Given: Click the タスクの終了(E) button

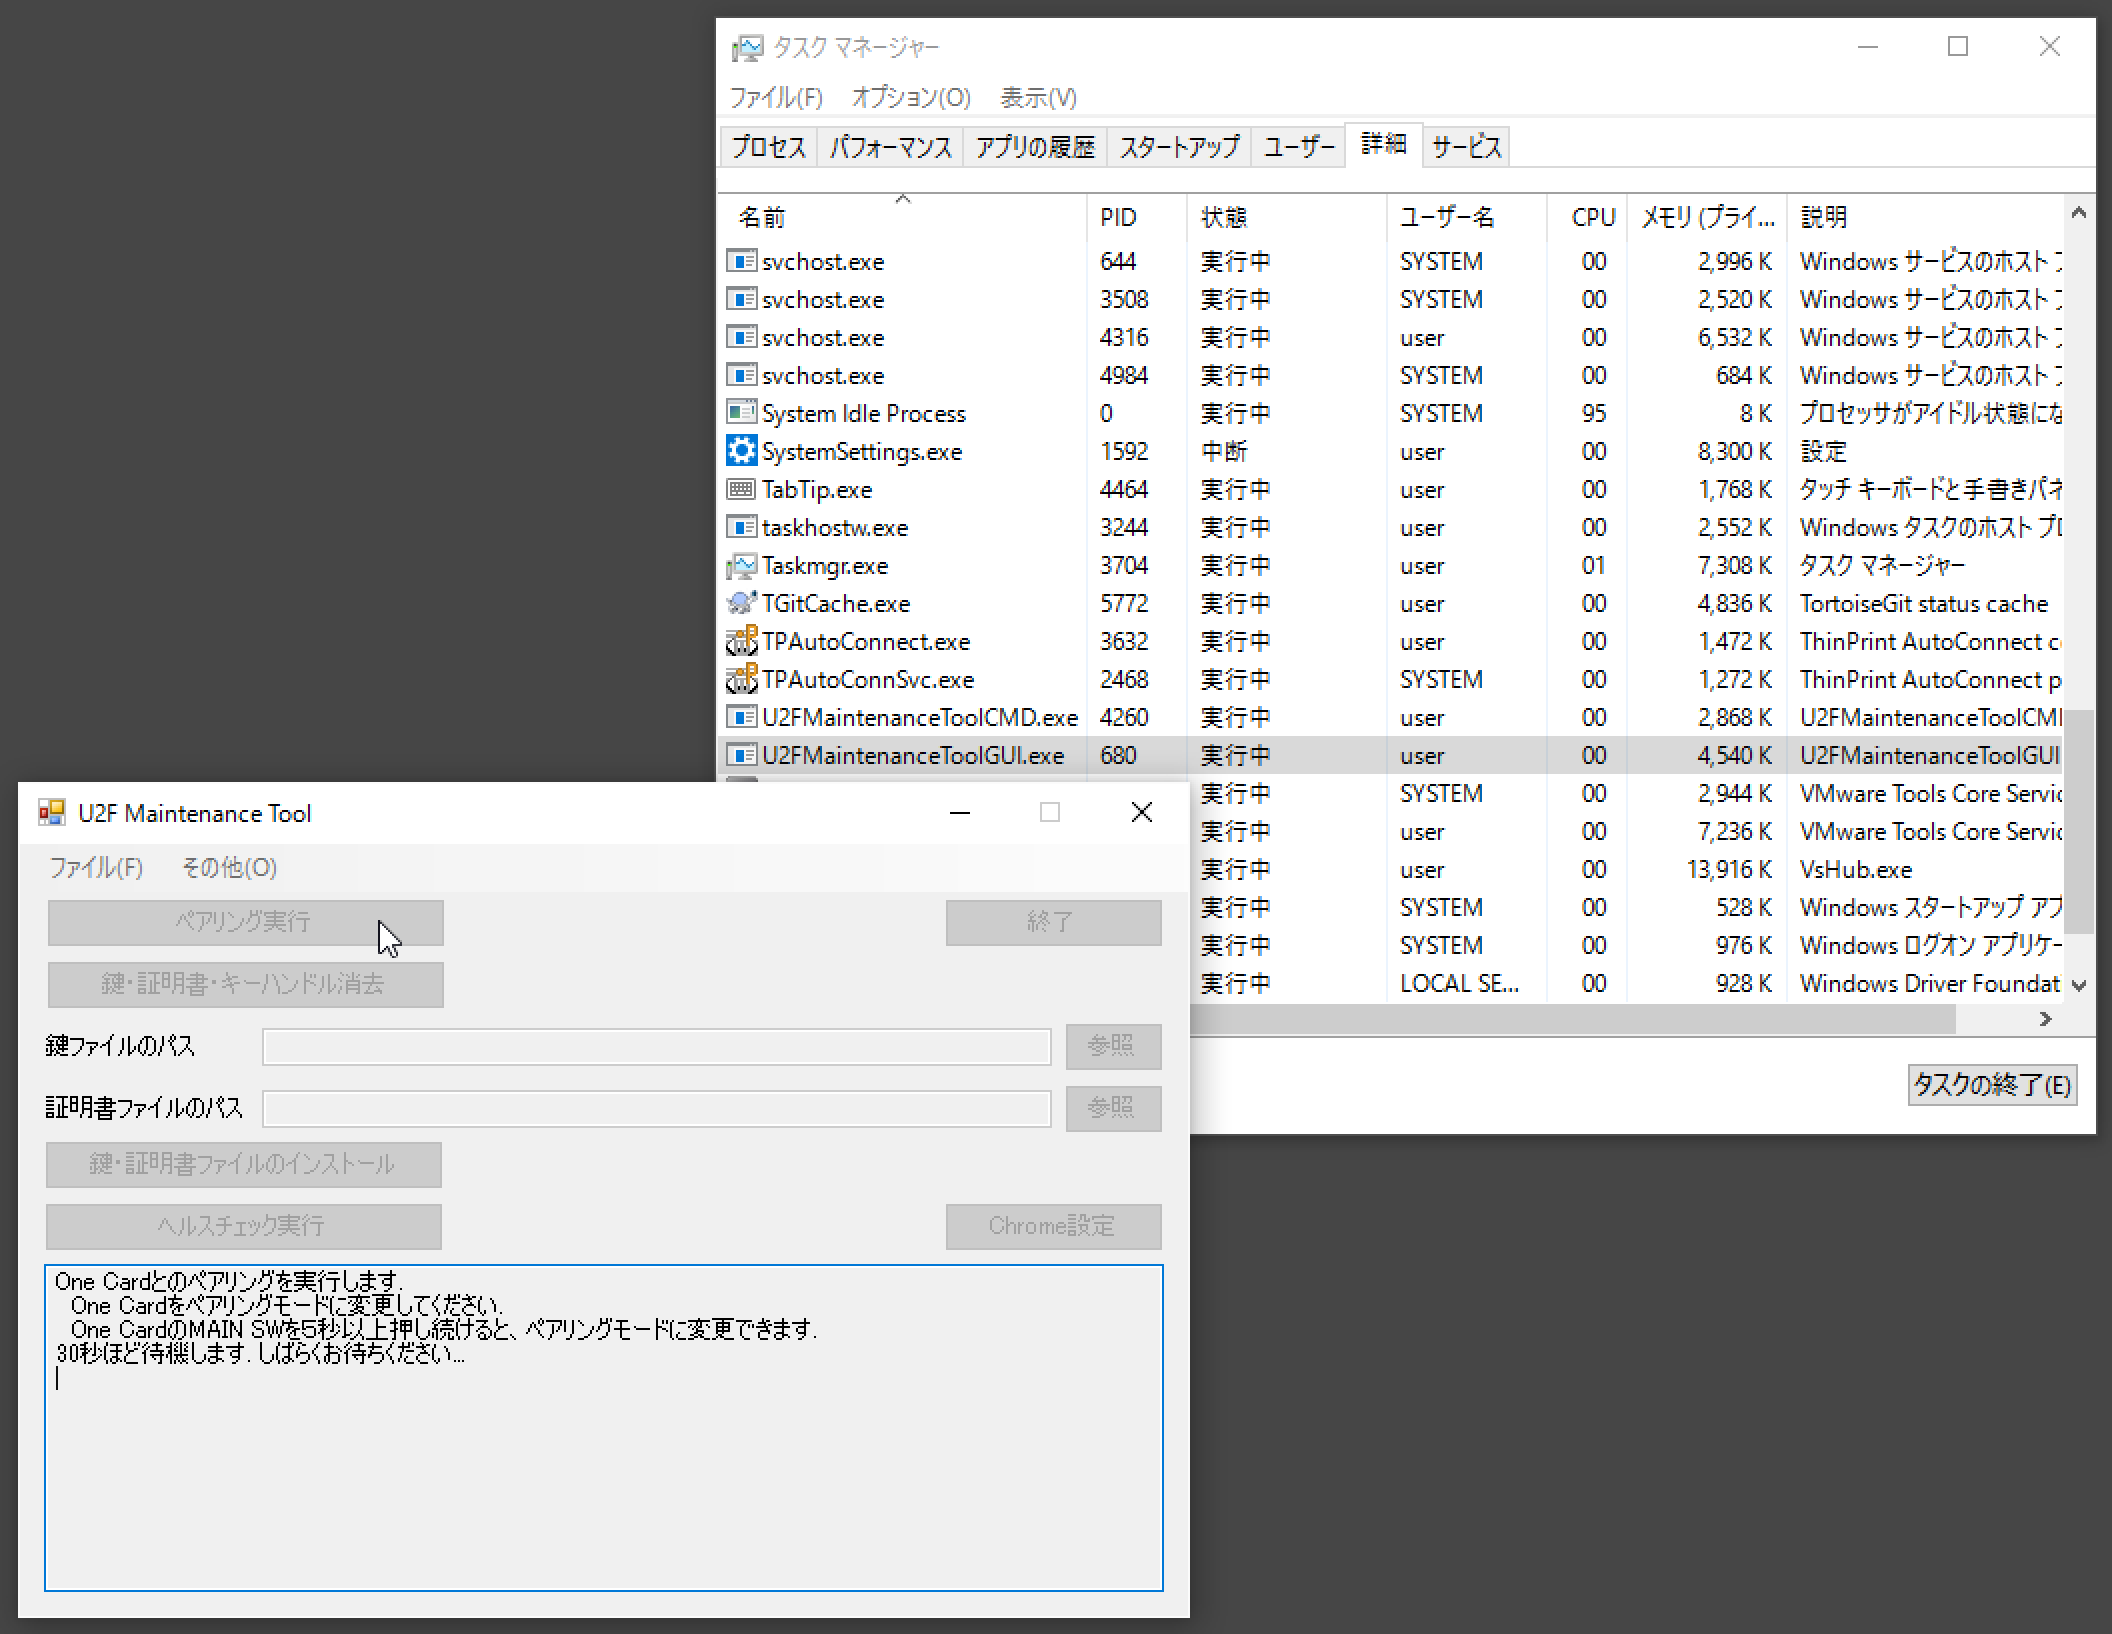Looking at the screenshot, I should coord(1992,1085).
